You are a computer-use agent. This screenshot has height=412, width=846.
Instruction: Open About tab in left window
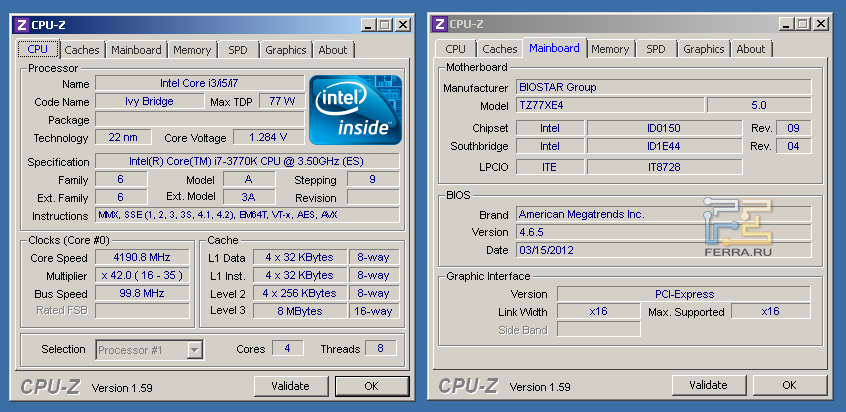click(x=333, y=50)
